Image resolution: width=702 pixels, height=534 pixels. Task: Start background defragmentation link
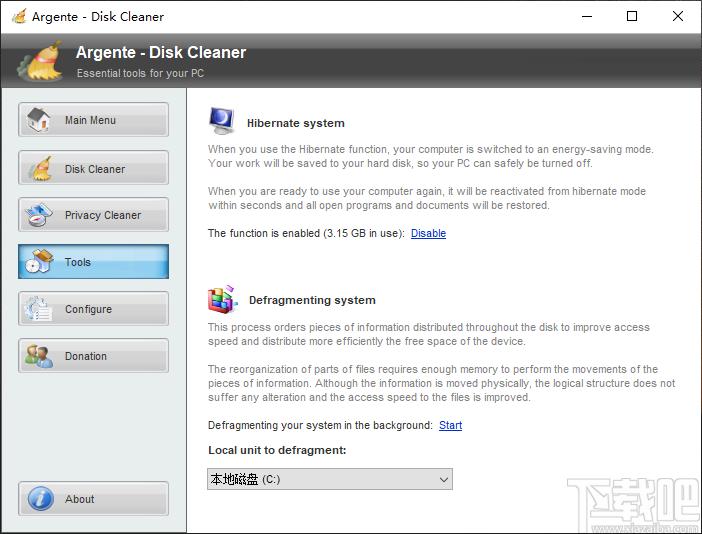[450, 425]
